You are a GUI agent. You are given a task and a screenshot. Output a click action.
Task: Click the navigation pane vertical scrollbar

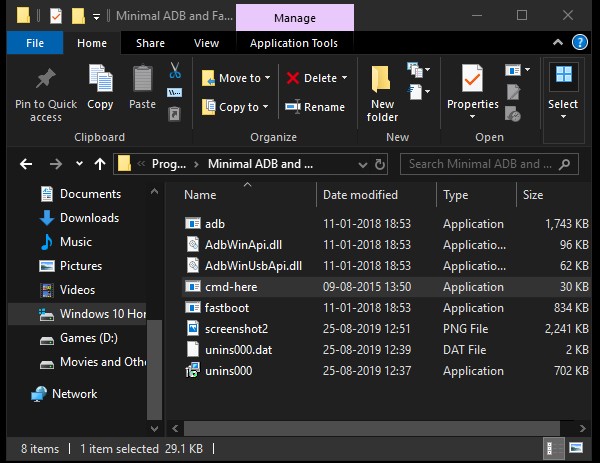click(154, 369)
